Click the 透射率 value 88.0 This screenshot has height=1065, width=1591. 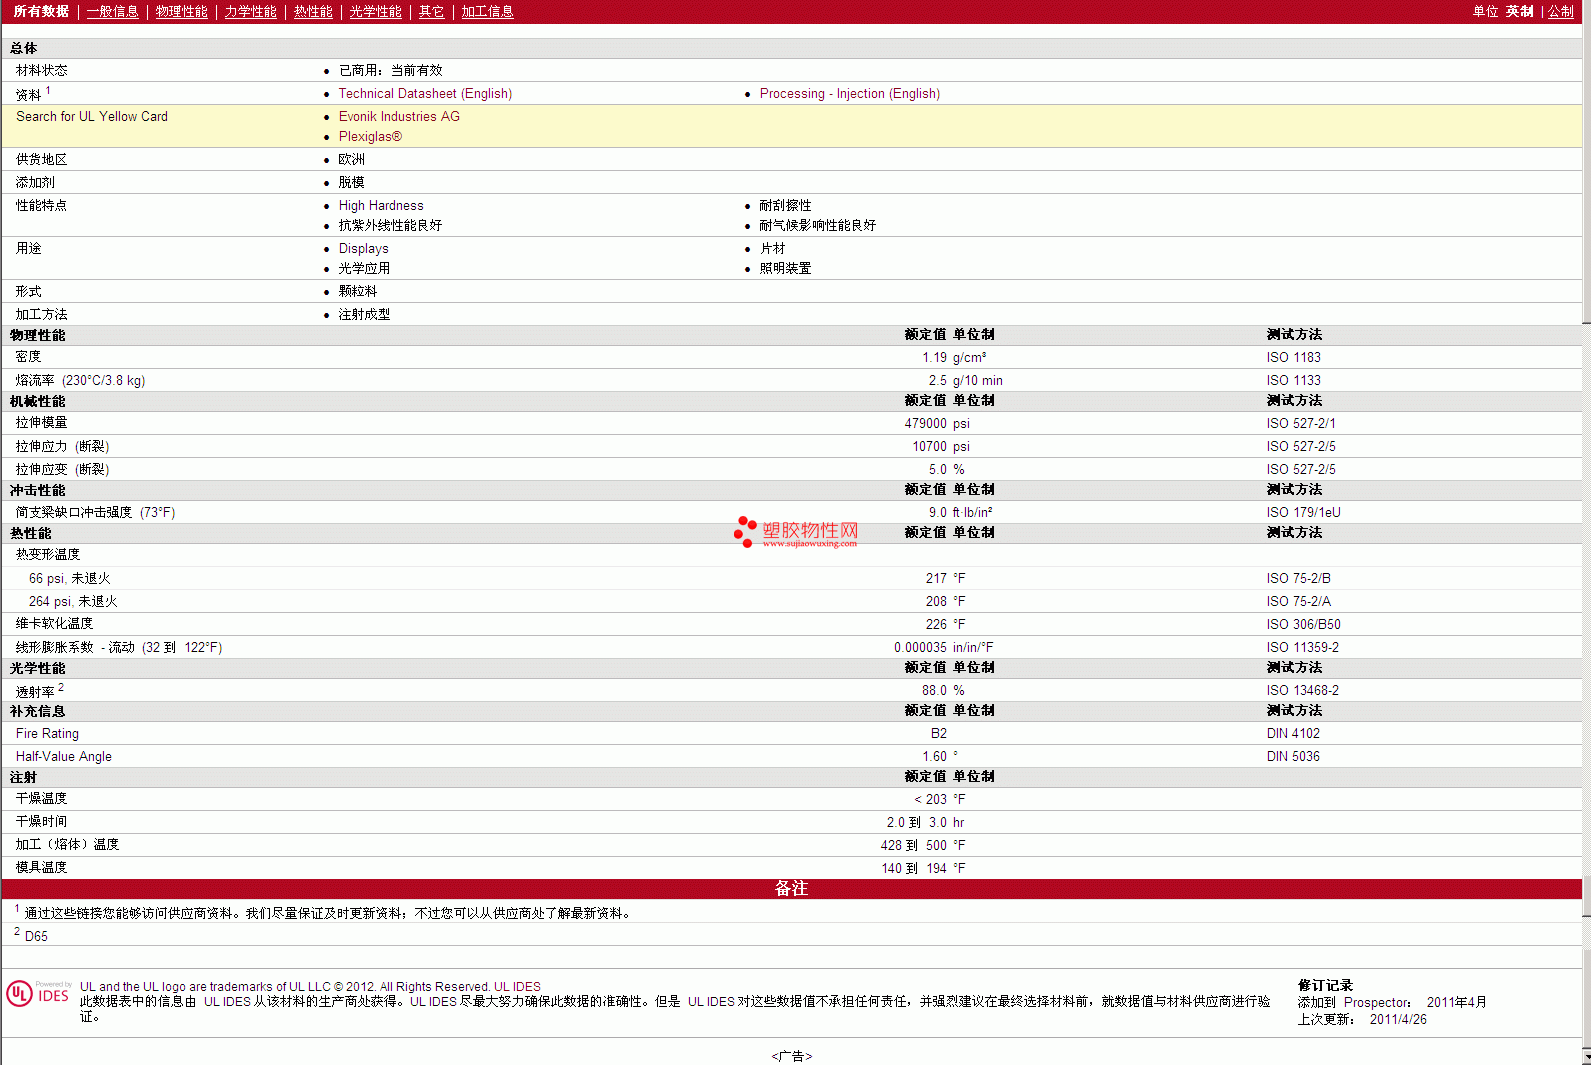(934, 690)
